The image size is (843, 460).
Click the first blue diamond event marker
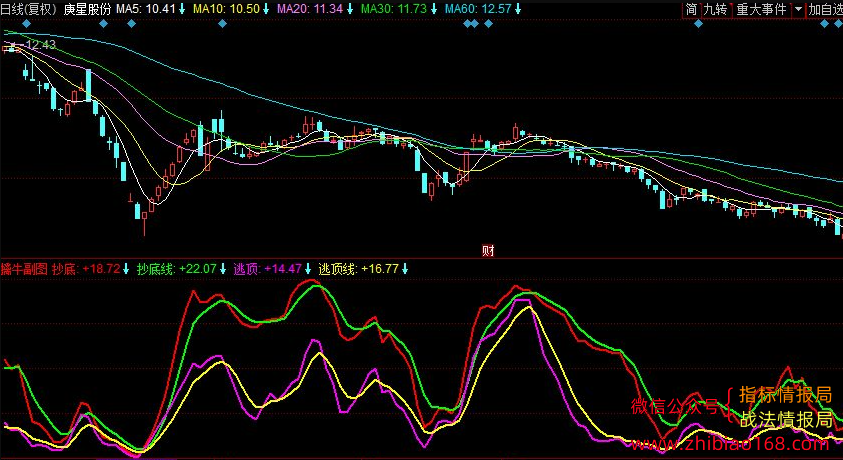pos(27,23)
